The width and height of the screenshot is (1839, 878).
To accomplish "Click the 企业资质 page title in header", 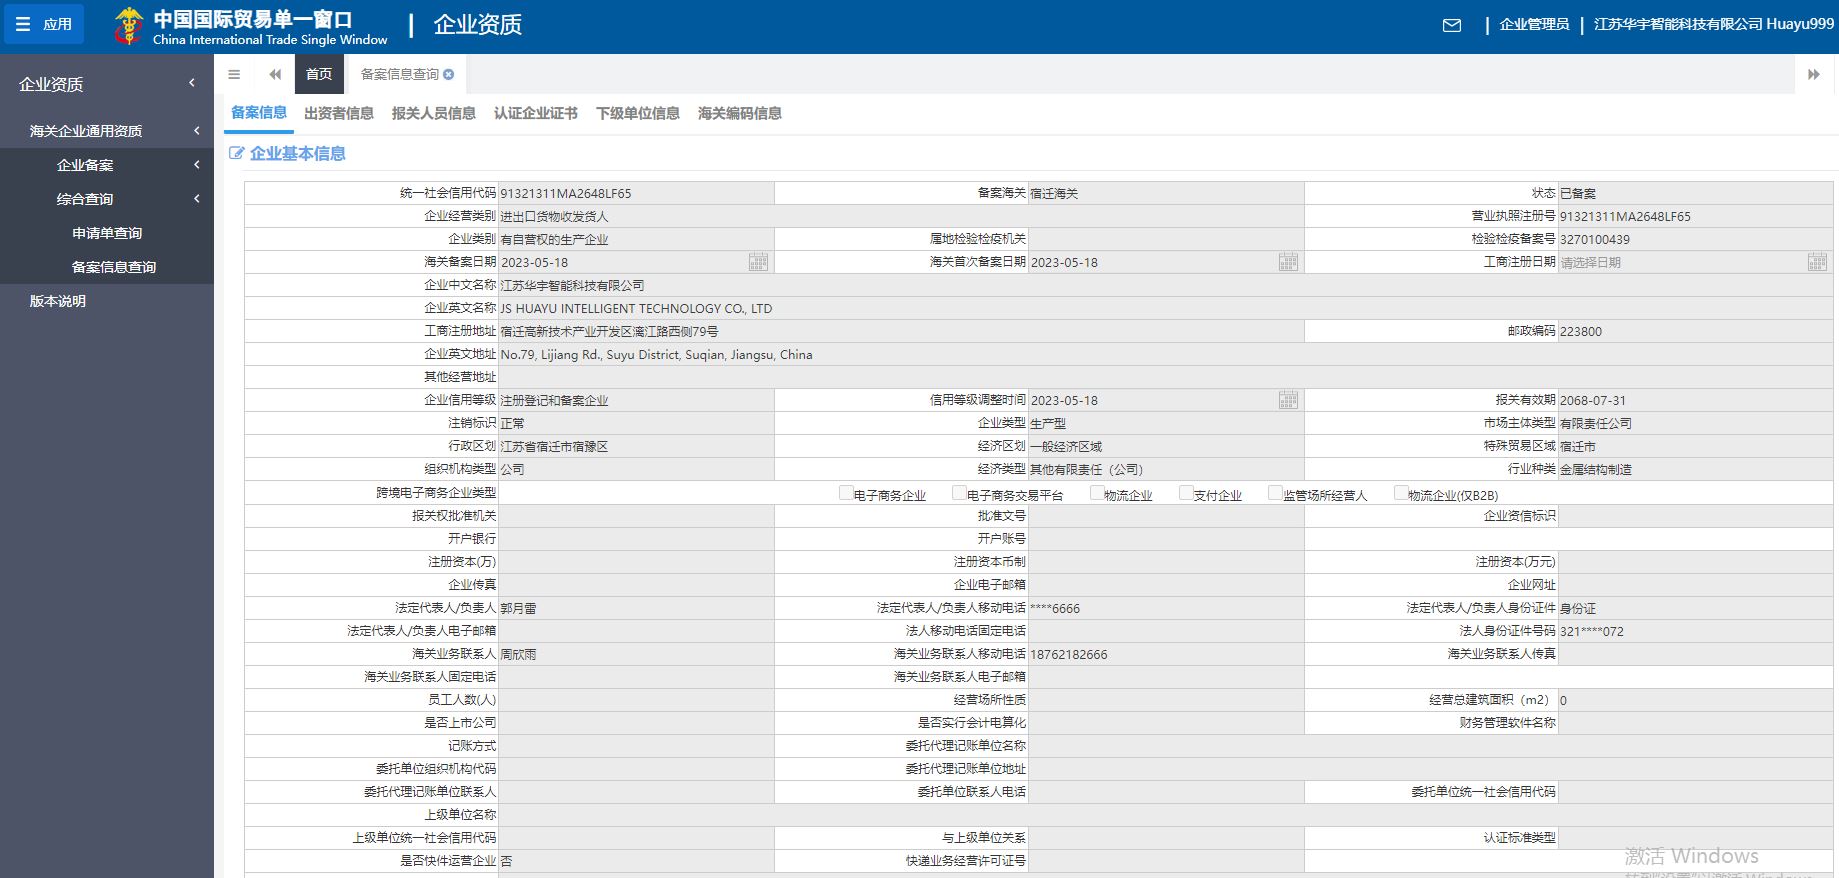I will tap(478, 25).
